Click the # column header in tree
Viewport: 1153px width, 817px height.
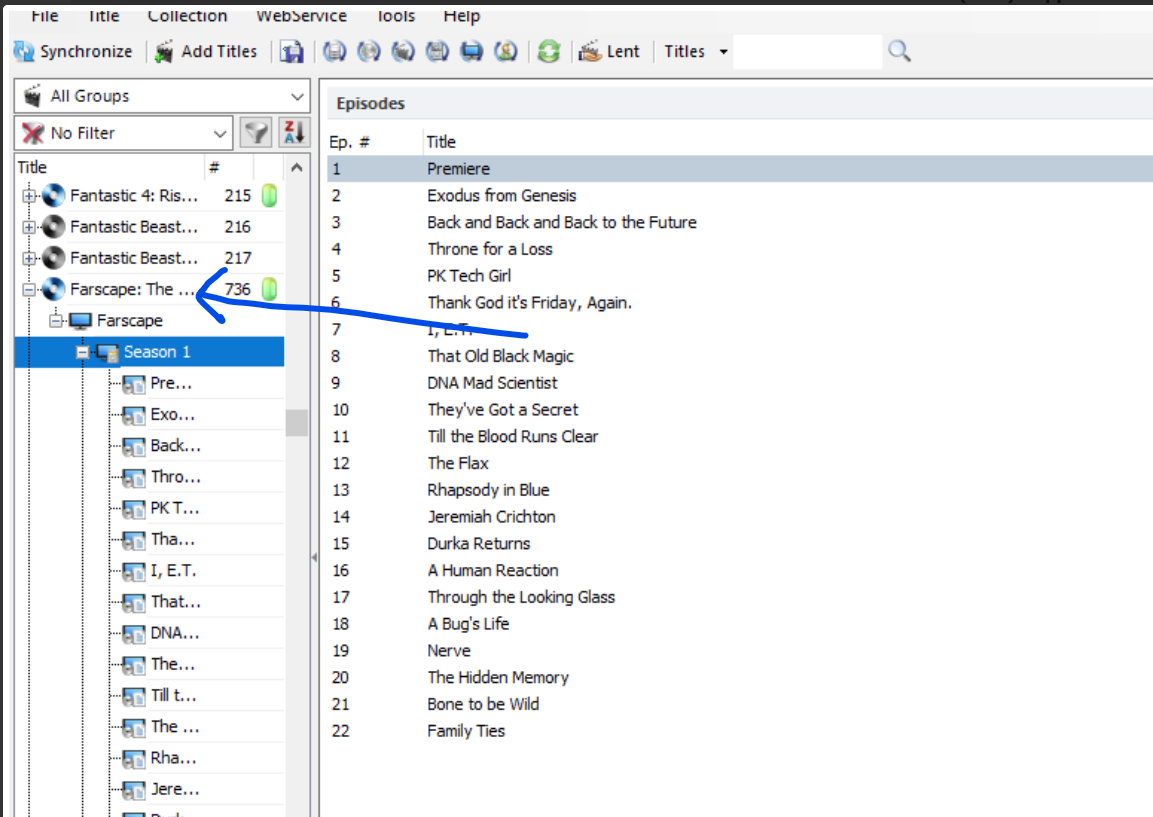point(229,168)
